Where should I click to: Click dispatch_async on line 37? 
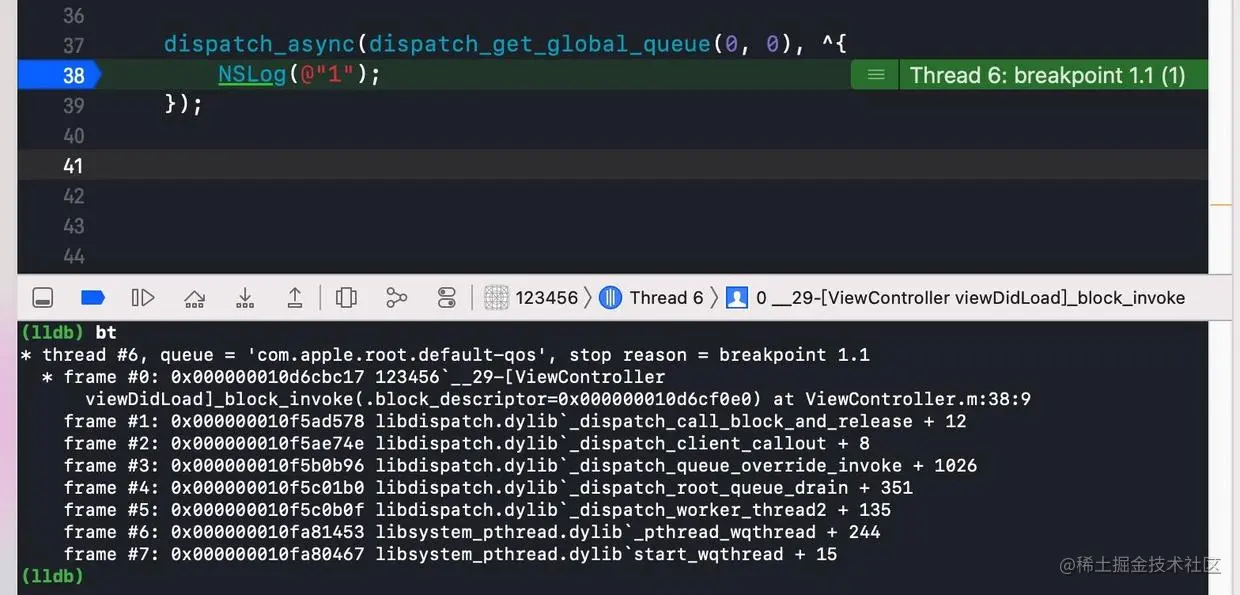pyautogui.click(x=260, y=44)
